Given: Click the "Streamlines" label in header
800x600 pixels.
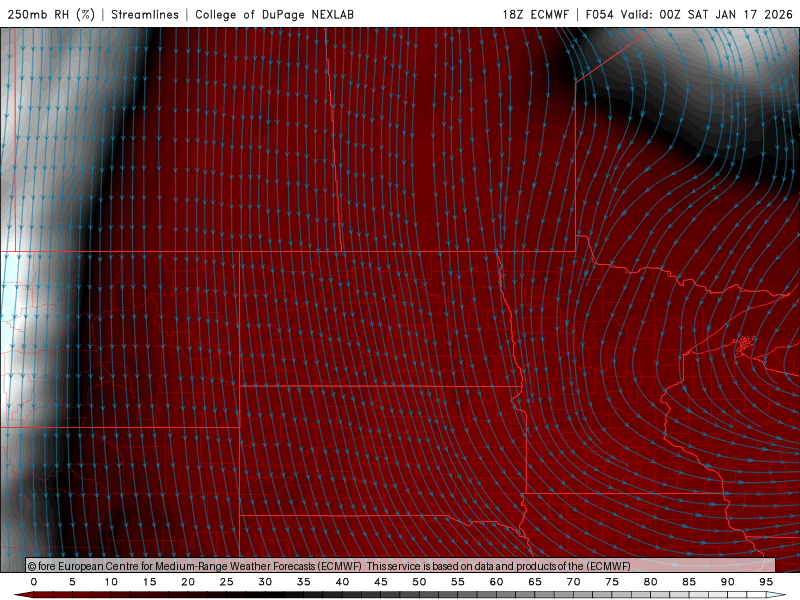Looking at the screenshot, I should pos(145,14).
